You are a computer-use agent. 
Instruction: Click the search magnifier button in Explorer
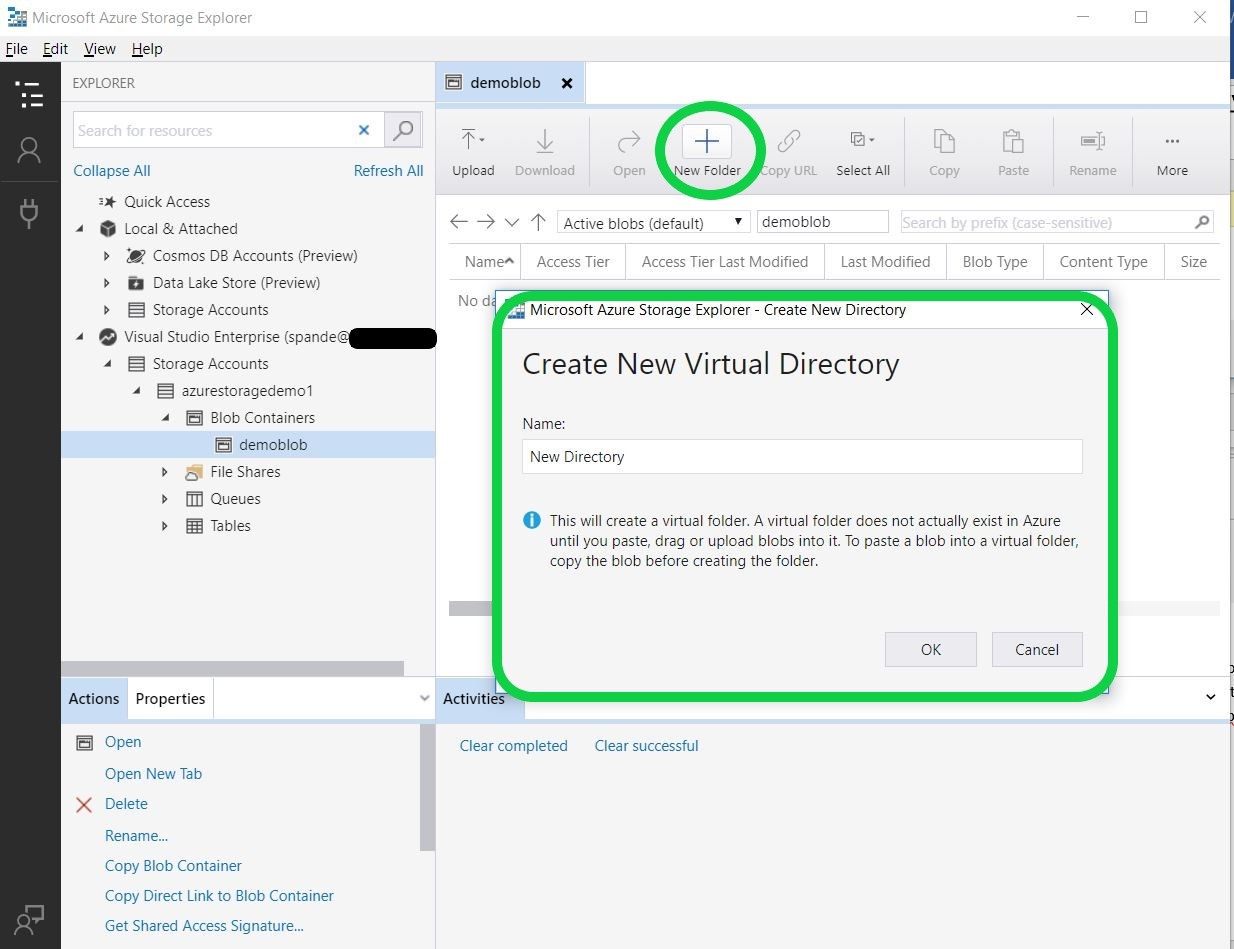tap(403, 130)
